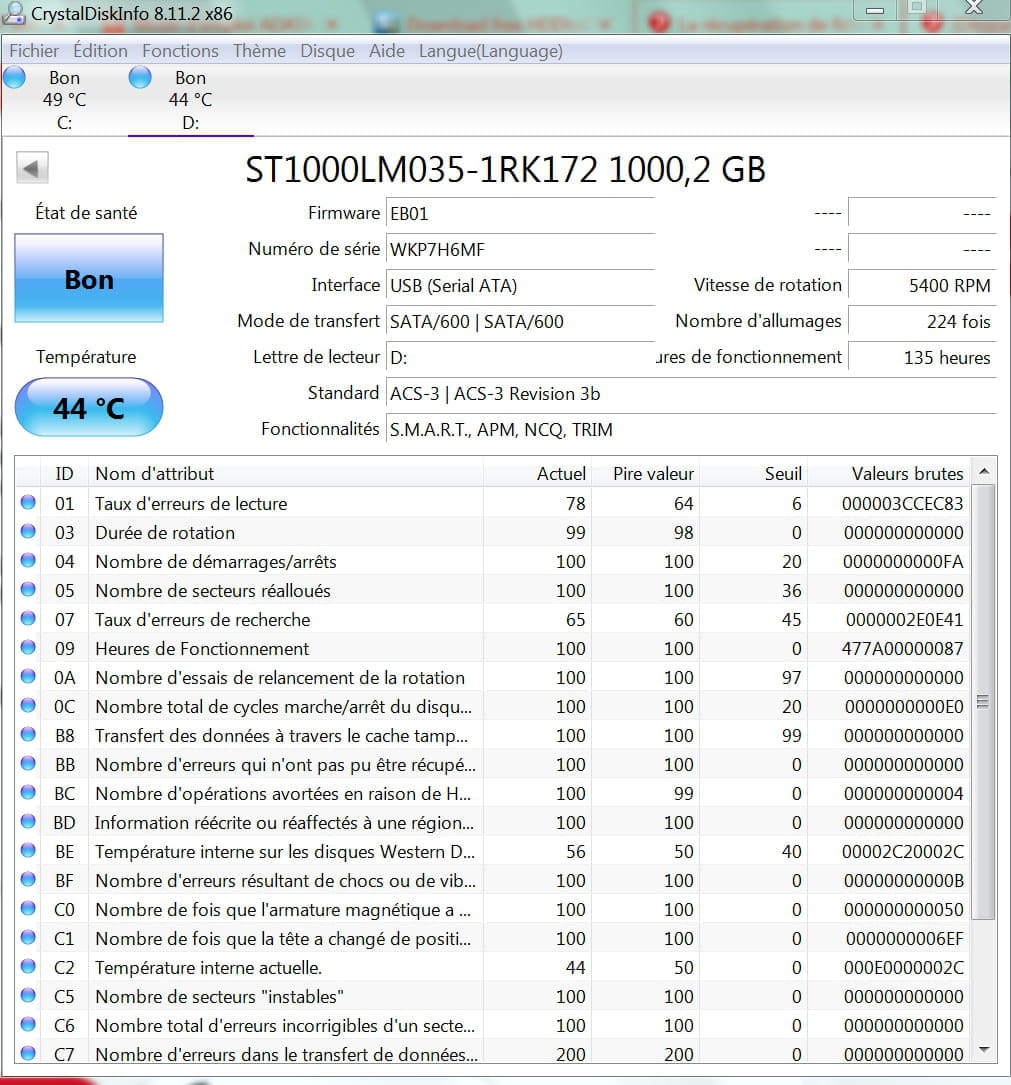Click status dot for attribute BF
The height and width of the screenshot is (1085, 1011).
(28, 879)
